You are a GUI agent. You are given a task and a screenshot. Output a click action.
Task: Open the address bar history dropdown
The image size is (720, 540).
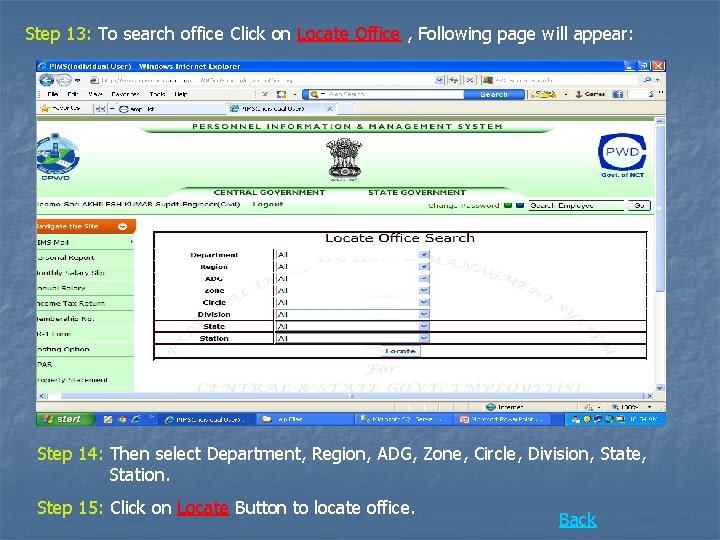pyautogui.click(x=439, y=80)
